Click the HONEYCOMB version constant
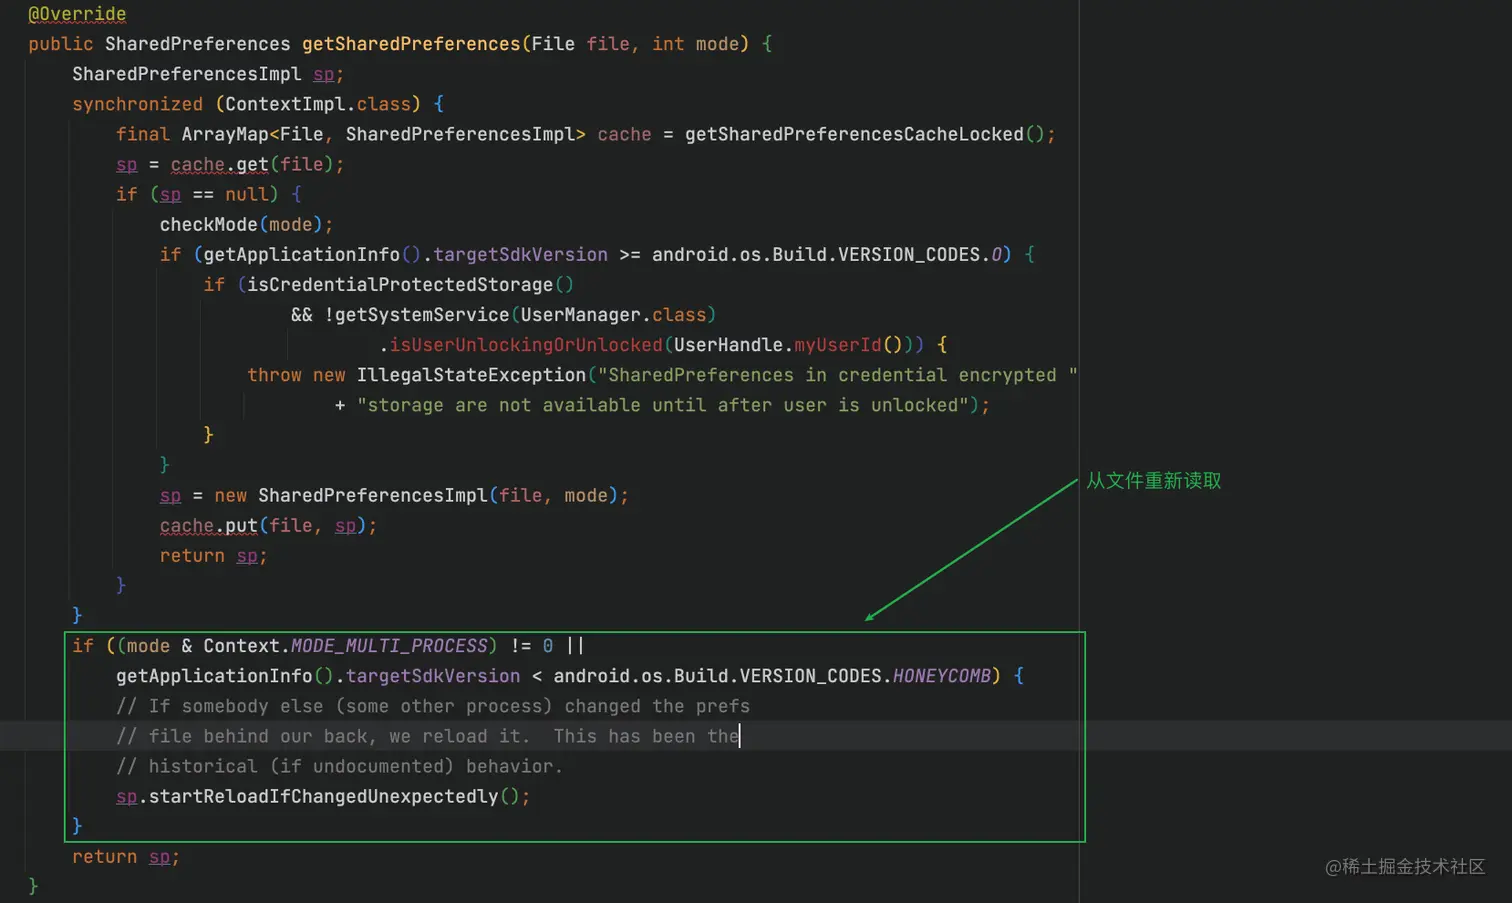Screen dimensions: 1512x903 pos(941,675)
